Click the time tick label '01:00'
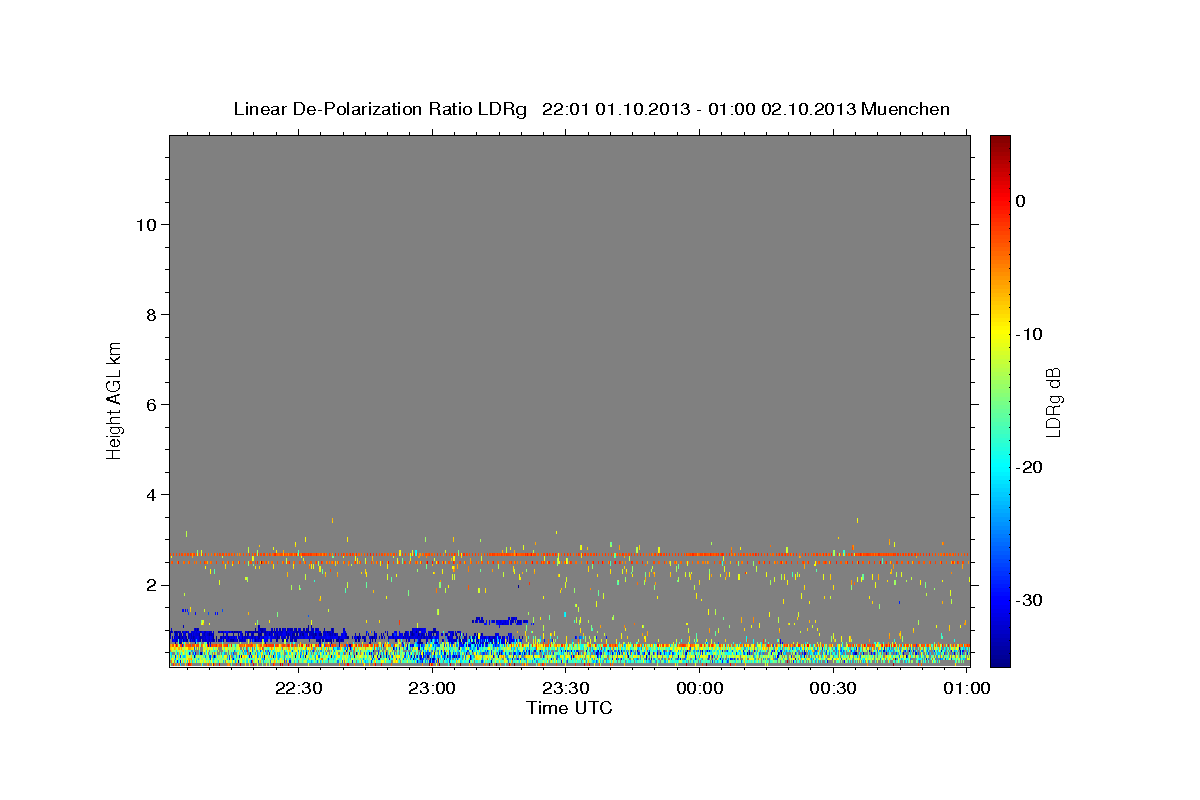The image size is (1200, 800). (x=967, y=688)
